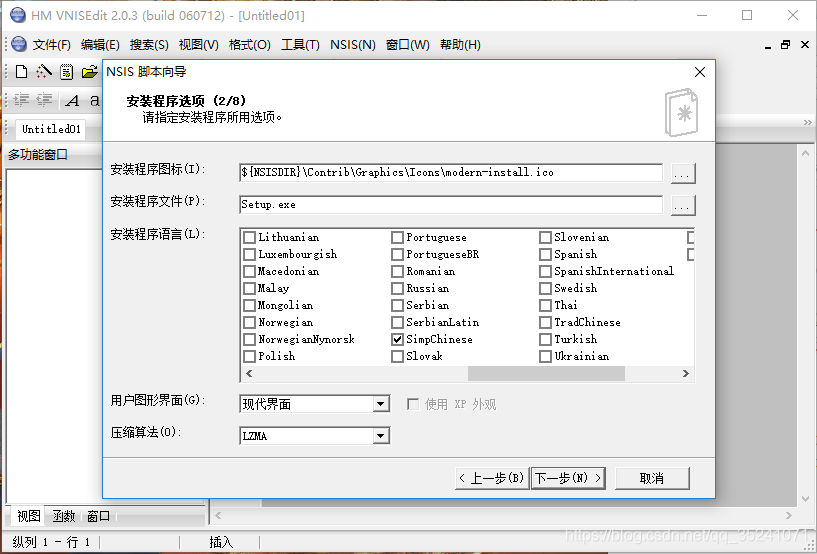Check the Mongolian language box
The width and height of the screenshot is (817, 554).
pos(250,305)
